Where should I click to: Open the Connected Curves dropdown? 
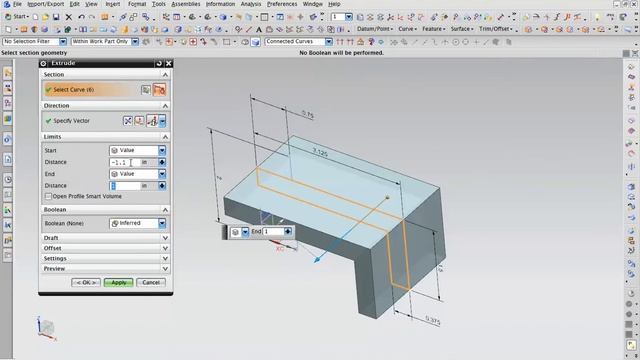(329, 42)
